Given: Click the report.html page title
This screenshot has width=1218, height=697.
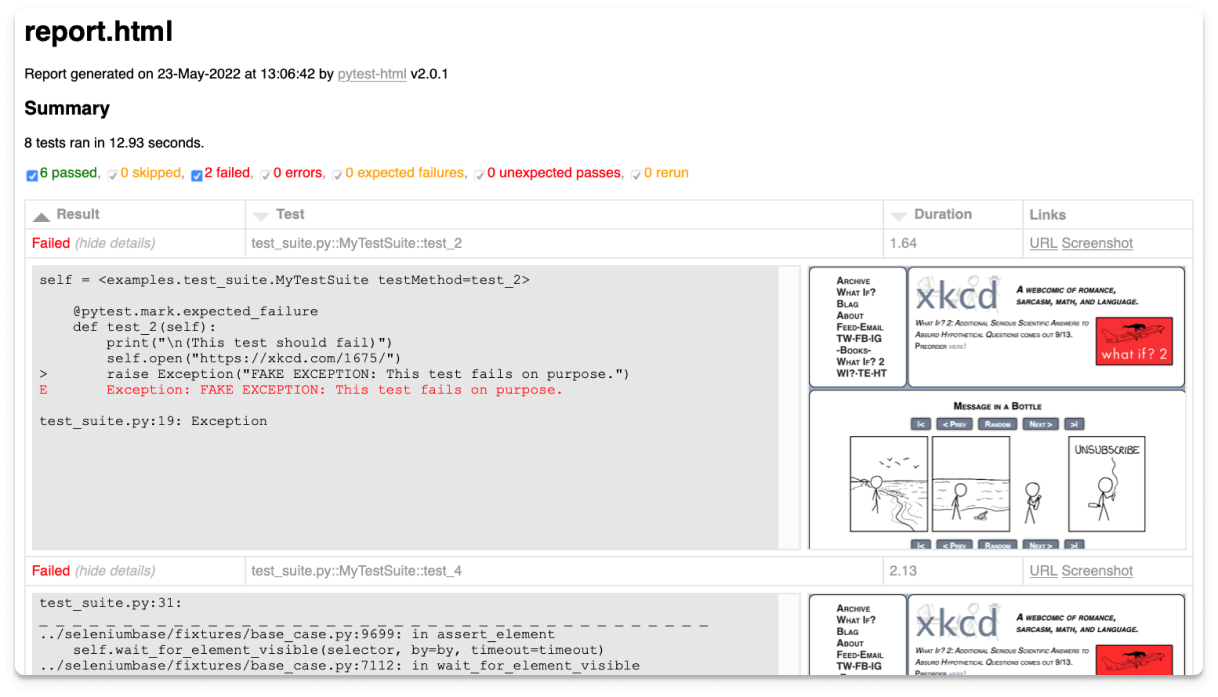Looking at the screenshot, I should click(98, 32).
